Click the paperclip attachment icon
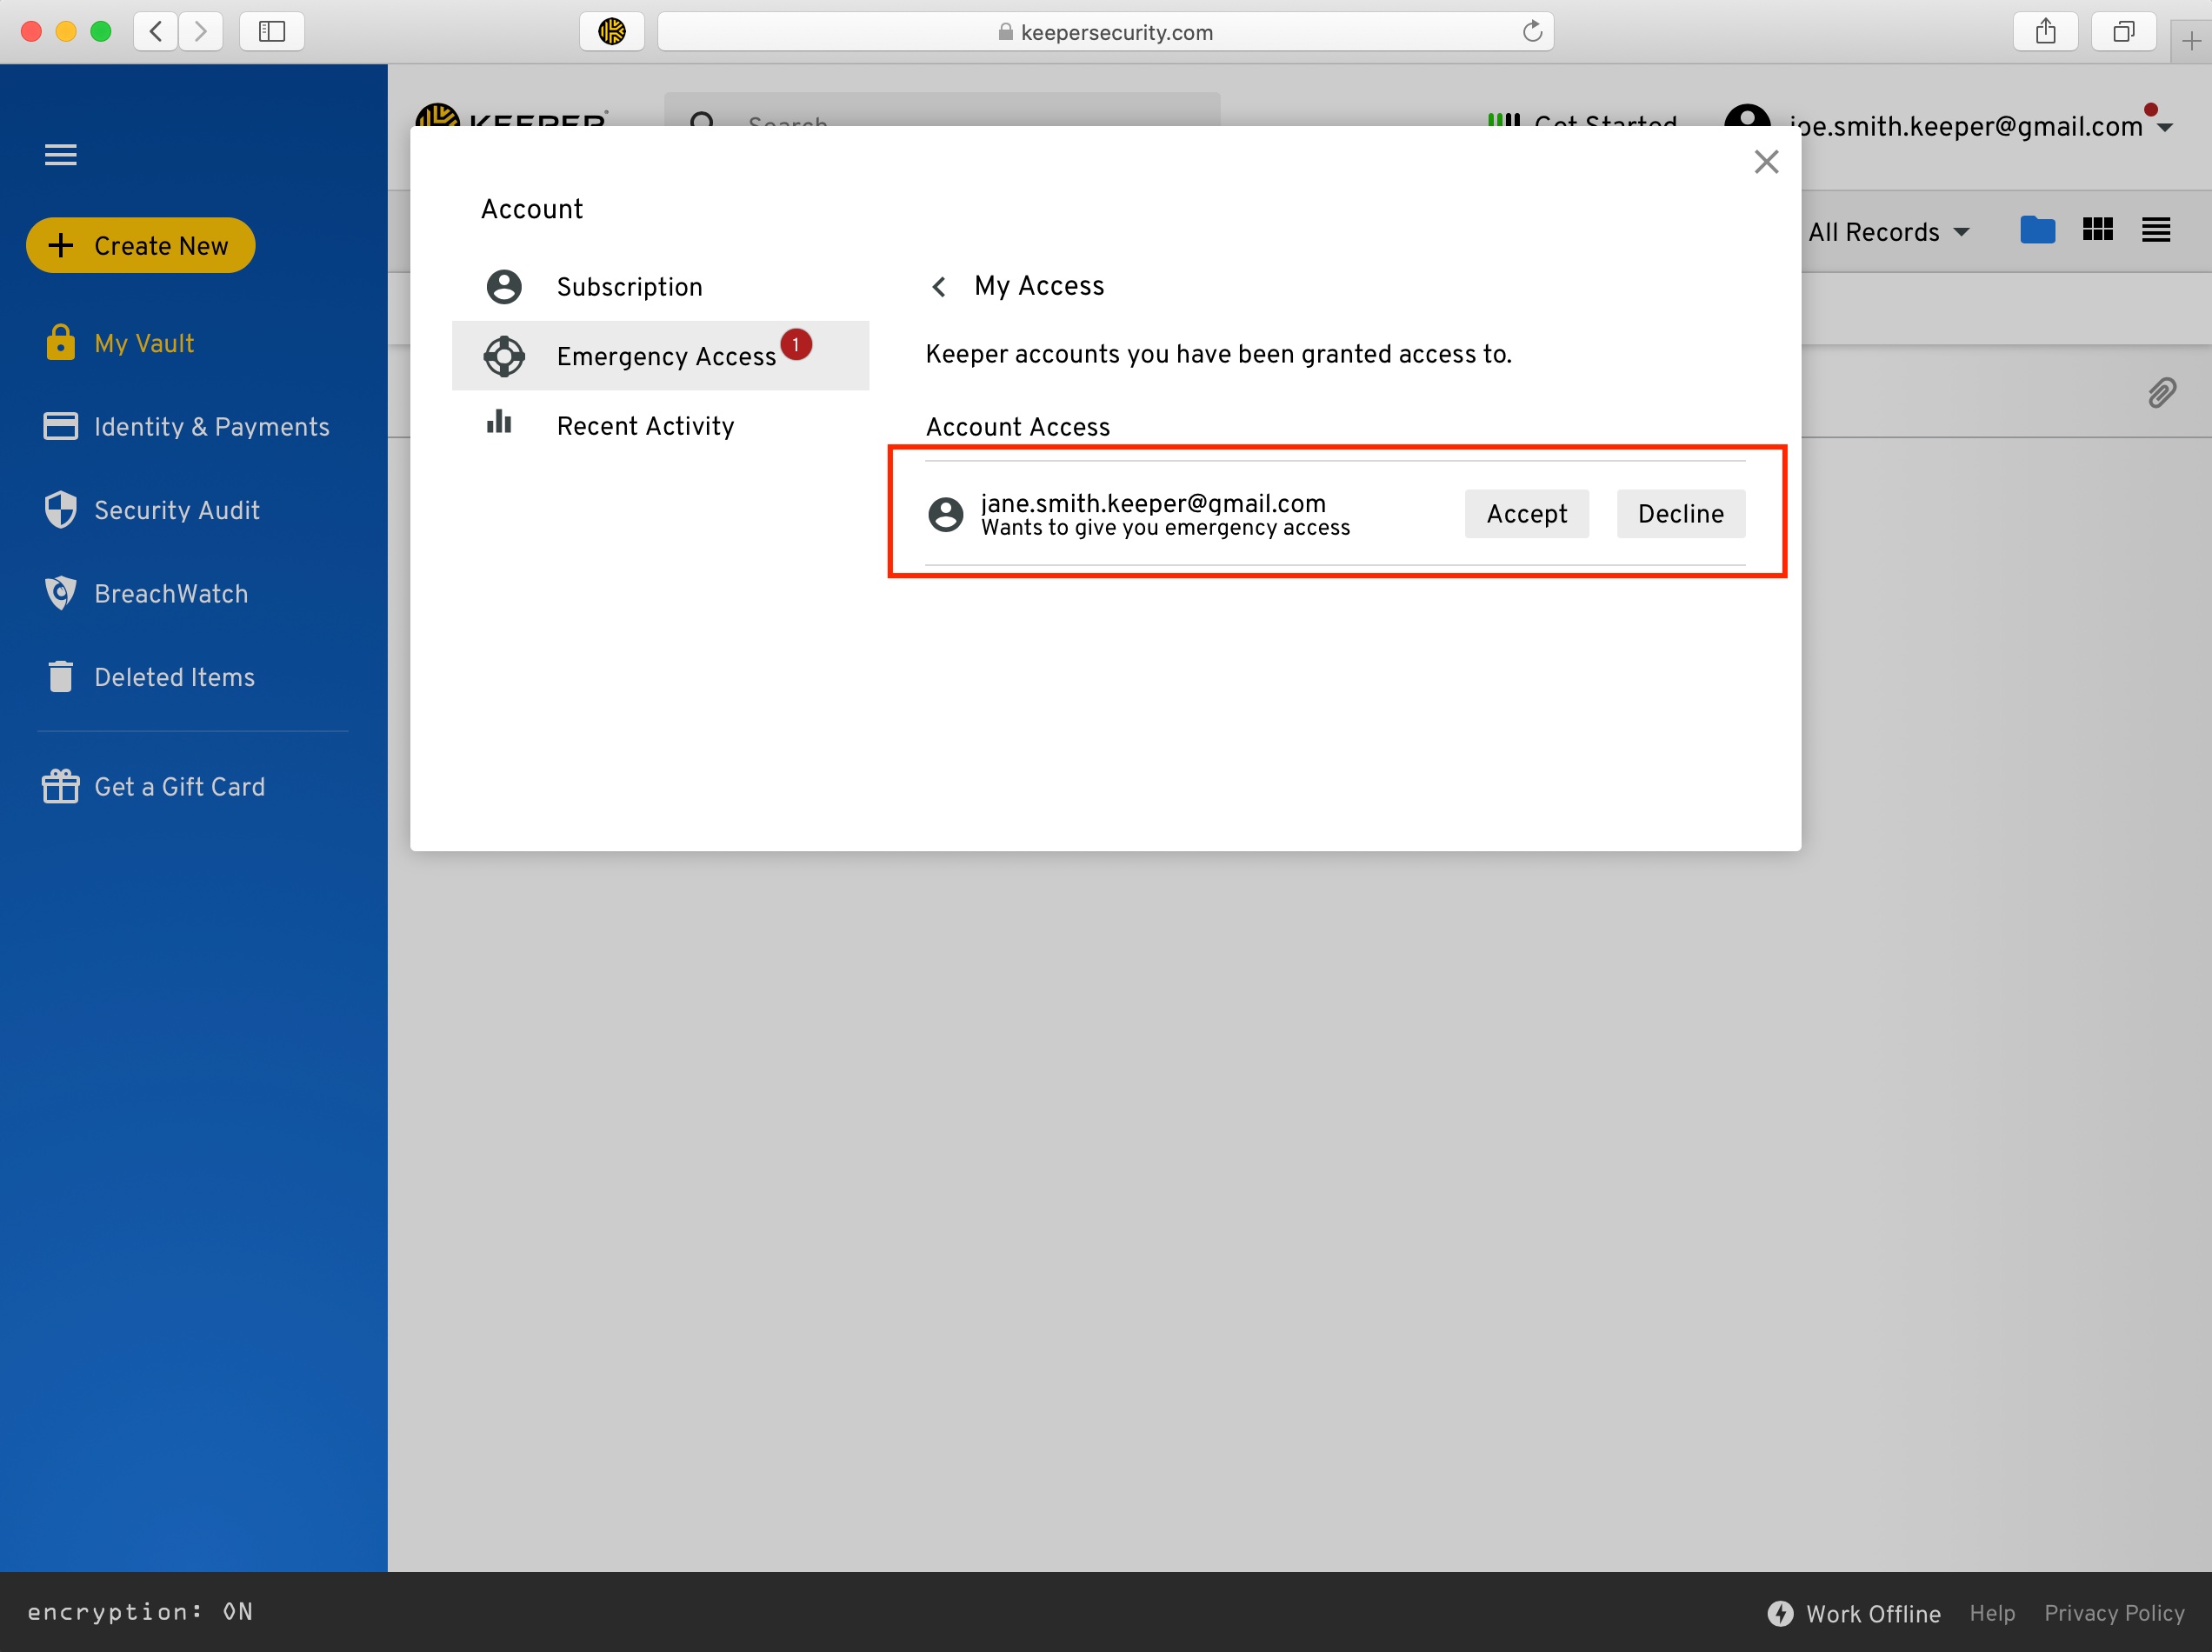The width and height of the screenshot is (2212, 1652). tap(2161, 393)
